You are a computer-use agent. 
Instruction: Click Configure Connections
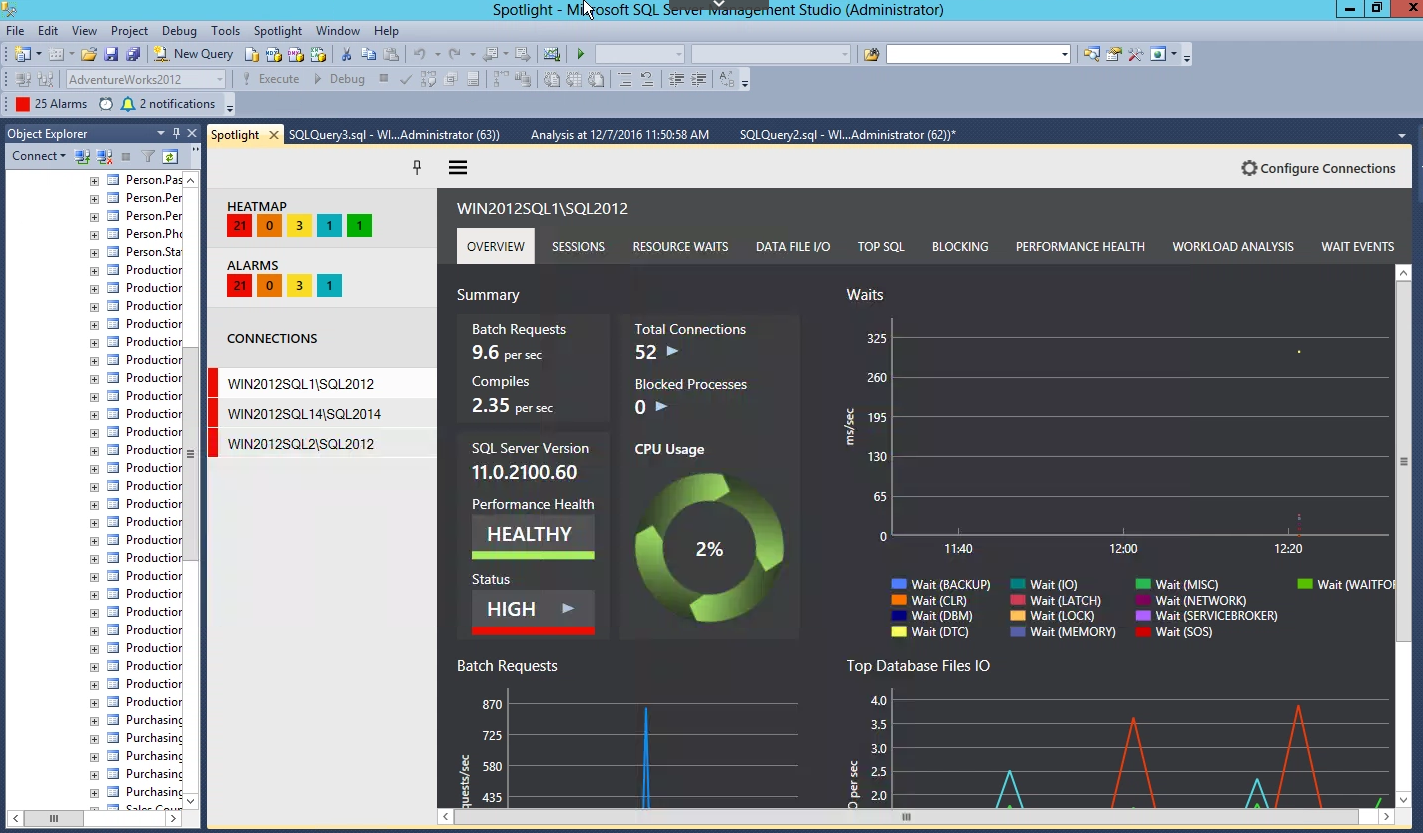[x=1318, y=168]
